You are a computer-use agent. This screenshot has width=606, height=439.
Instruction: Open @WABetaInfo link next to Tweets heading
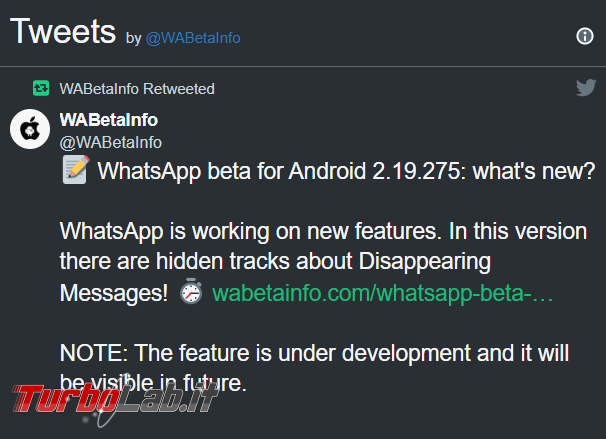[x=193, y=38]
